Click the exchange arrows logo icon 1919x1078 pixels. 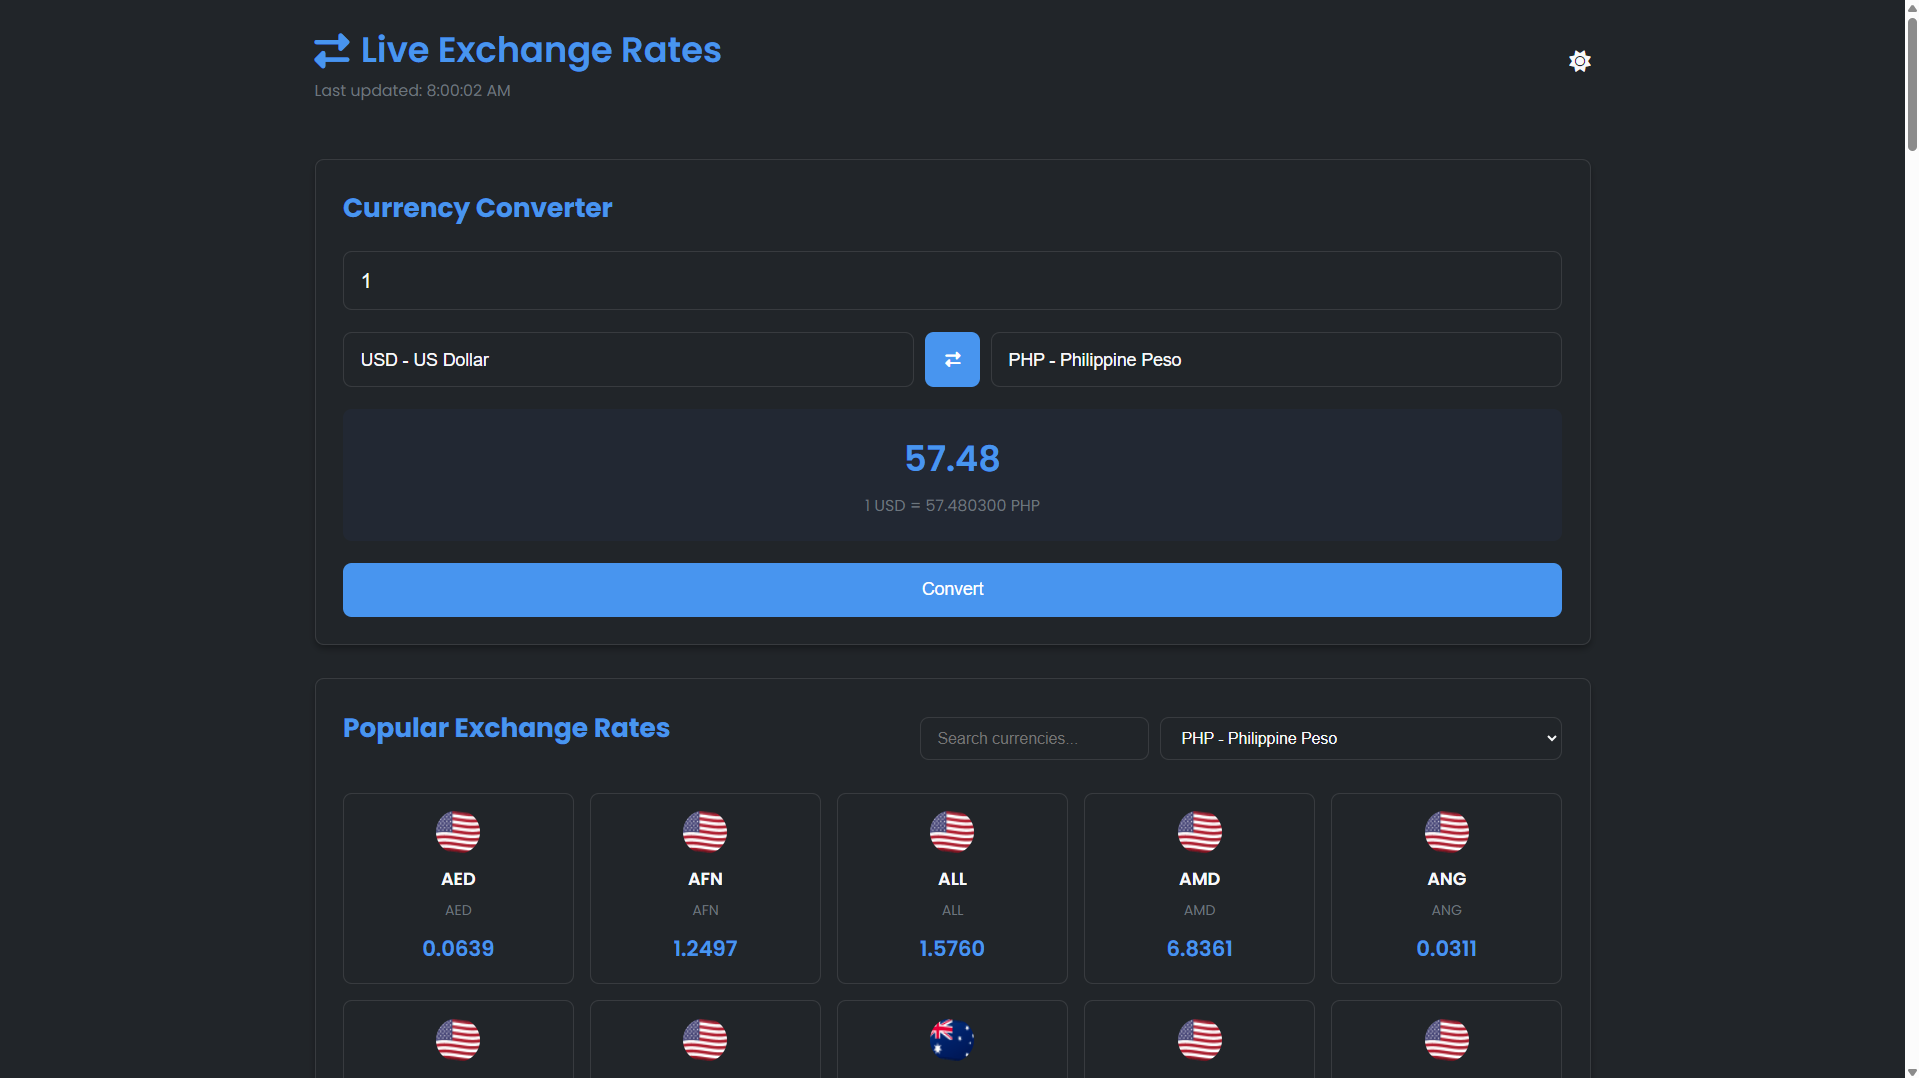[x=332, y=51]
